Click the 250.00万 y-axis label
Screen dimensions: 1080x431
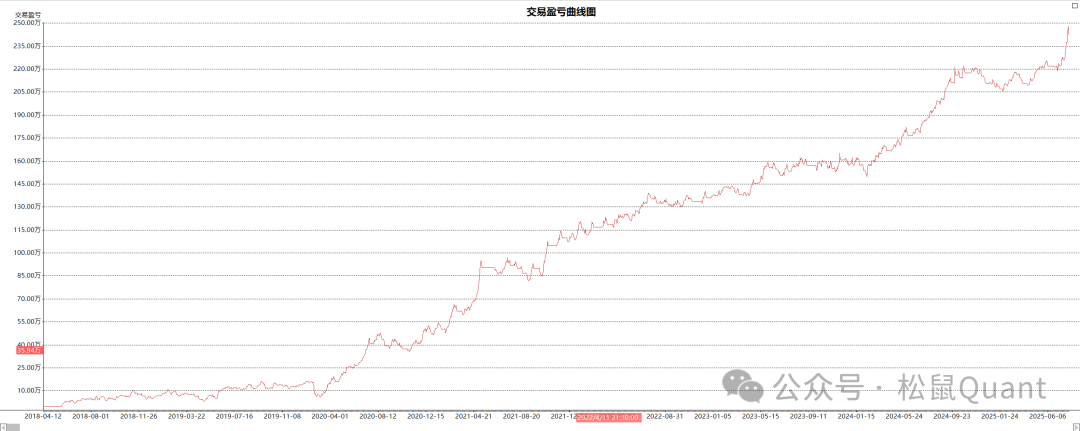pyautogui.click(x=27, y=23)
